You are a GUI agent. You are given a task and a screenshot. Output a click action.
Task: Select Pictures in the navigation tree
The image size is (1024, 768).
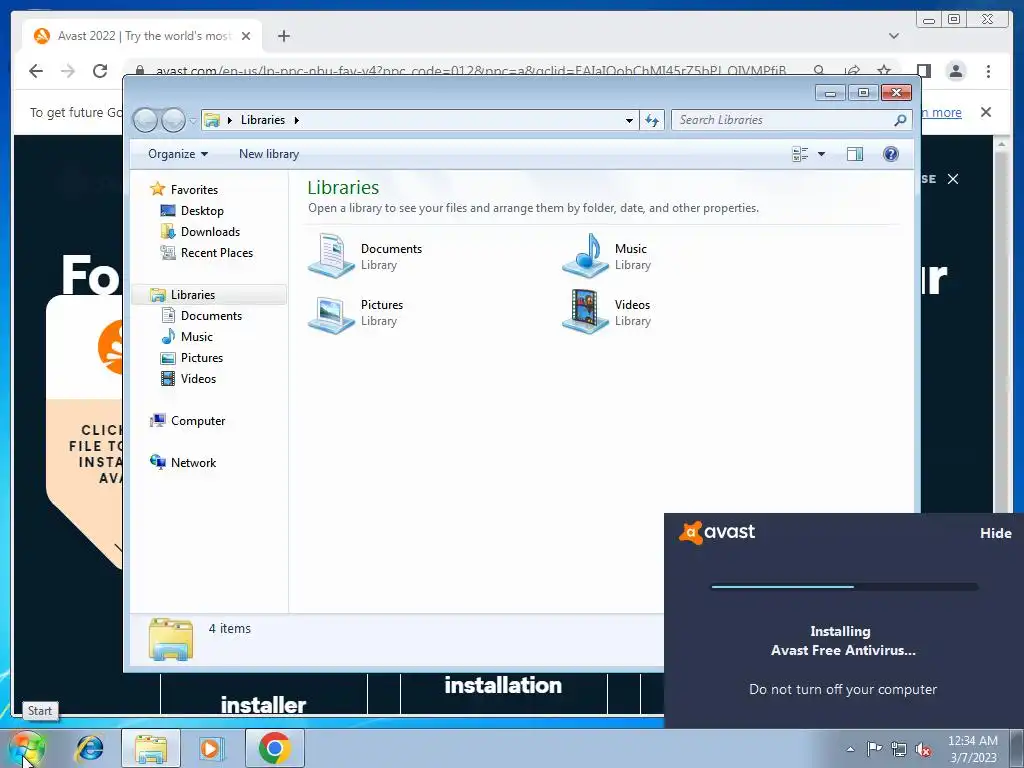[x=202, y=357]
